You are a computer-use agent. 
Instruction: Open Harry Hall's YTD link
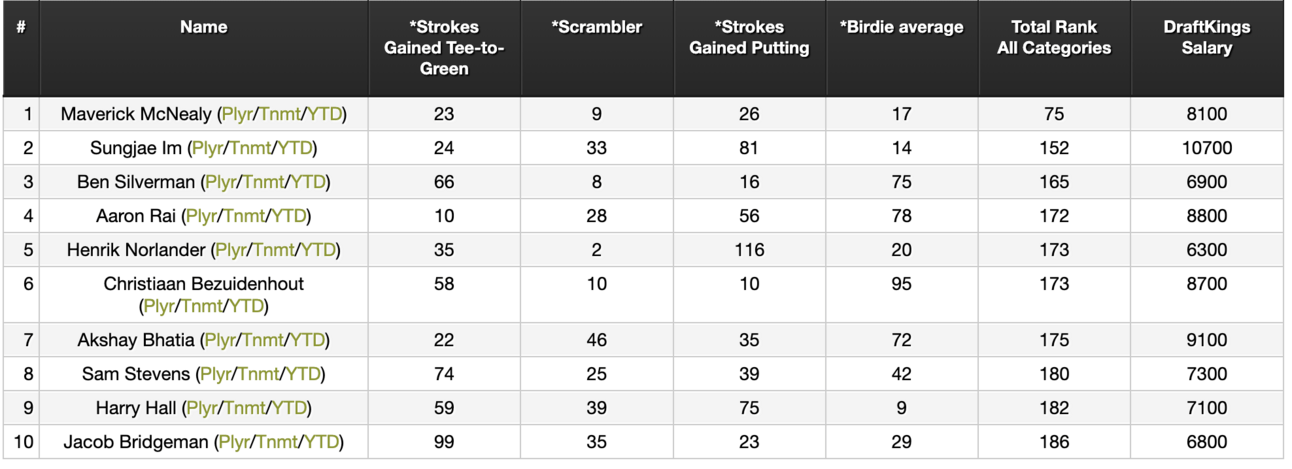pyautogui.click(x=289, y=408)
